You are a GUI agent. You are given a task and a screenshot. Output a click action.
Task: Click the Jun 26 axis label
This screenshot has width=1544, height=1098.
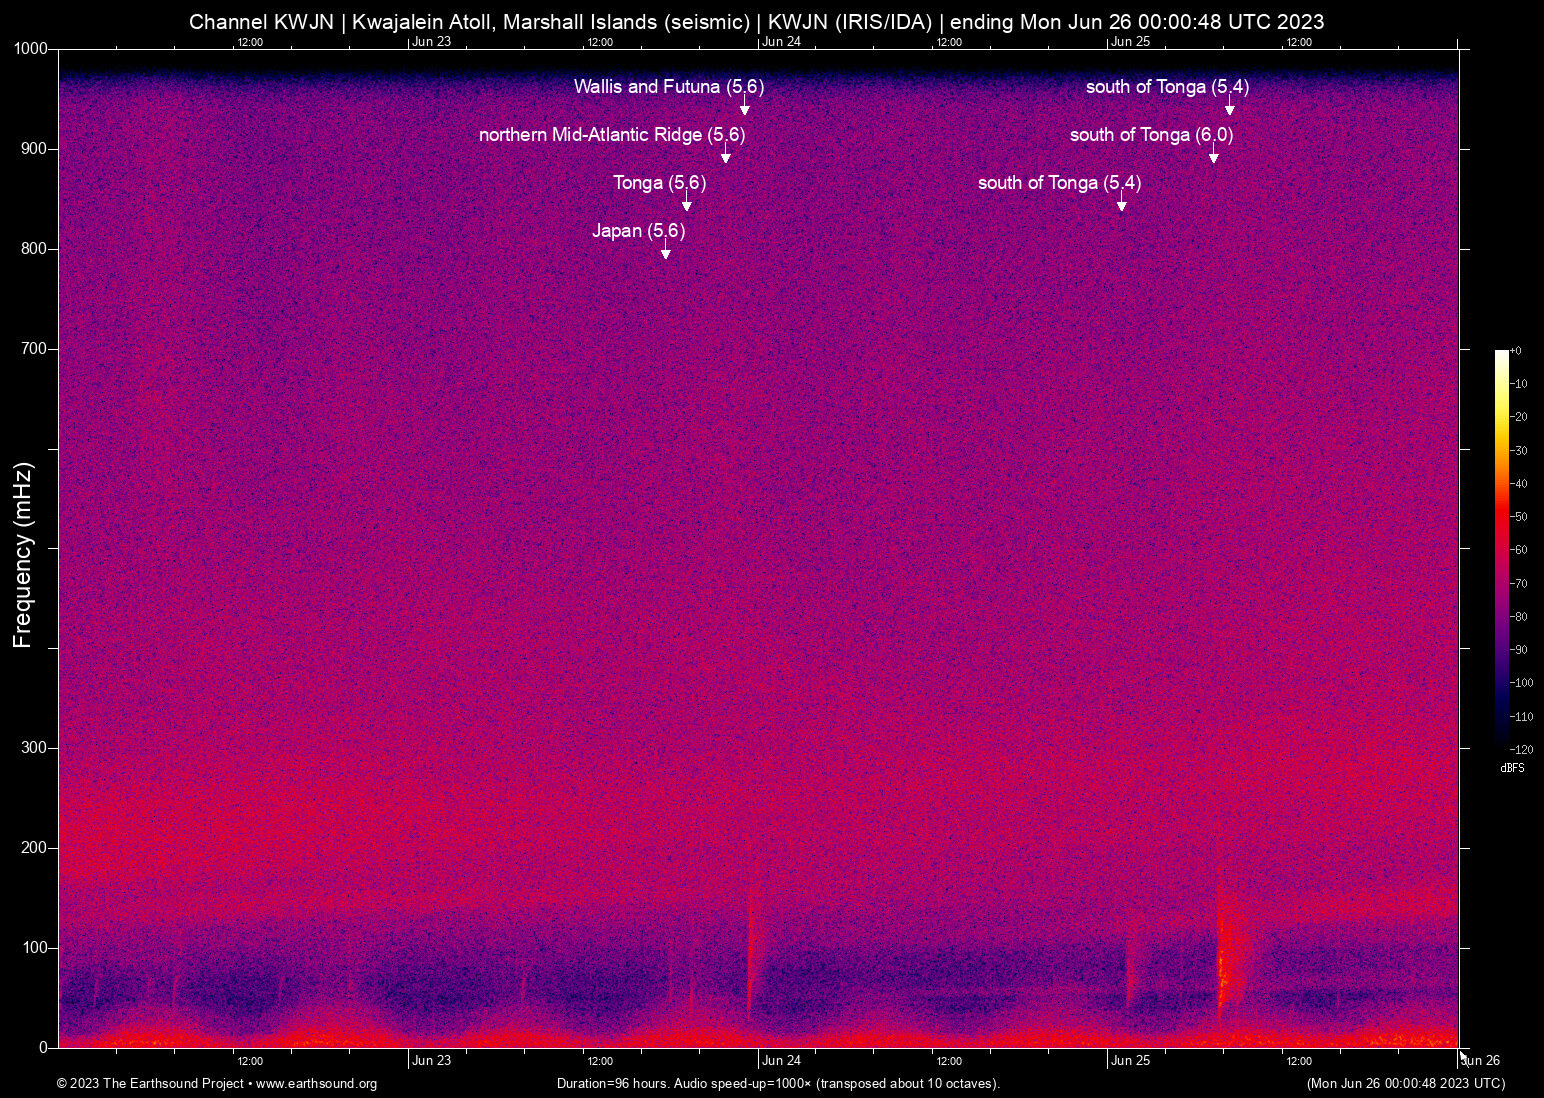(1482, 1060)
